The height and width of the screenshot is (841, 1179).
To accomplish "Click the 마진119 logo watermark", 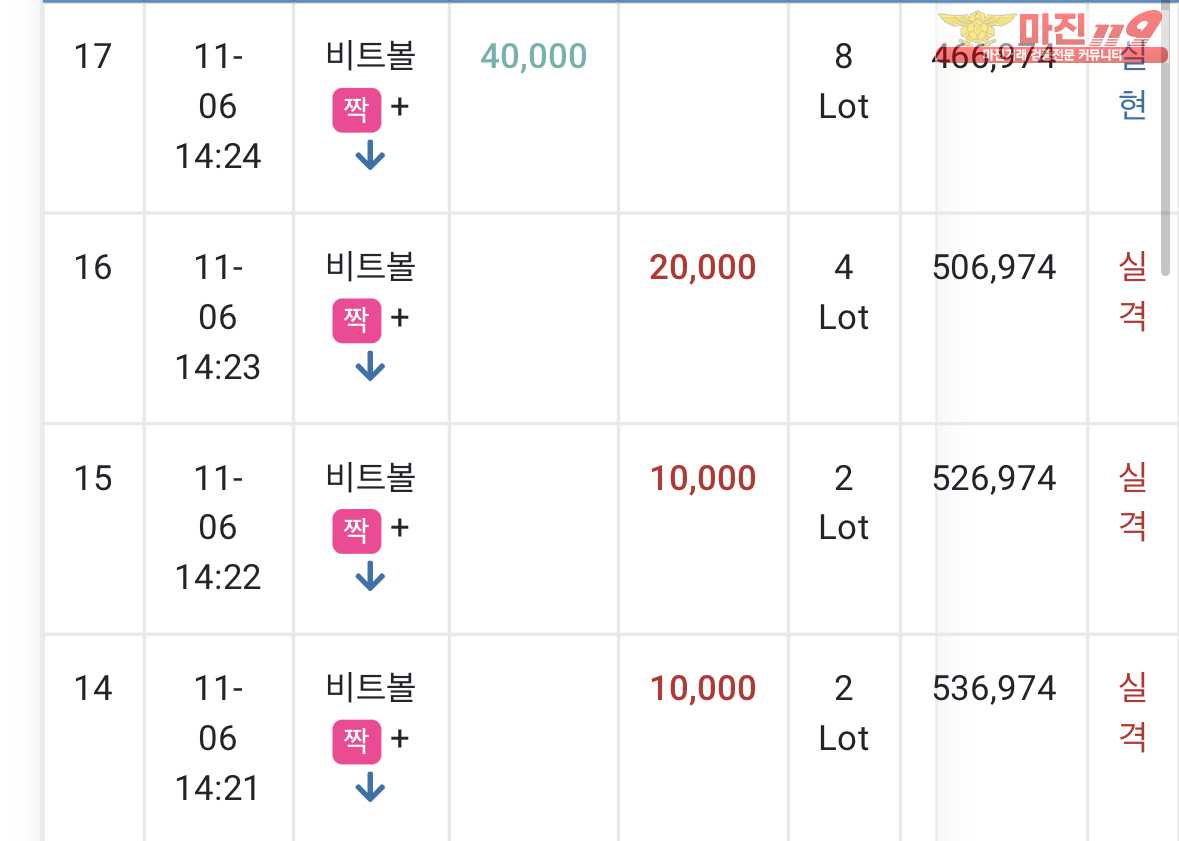I will point(1051,36).
